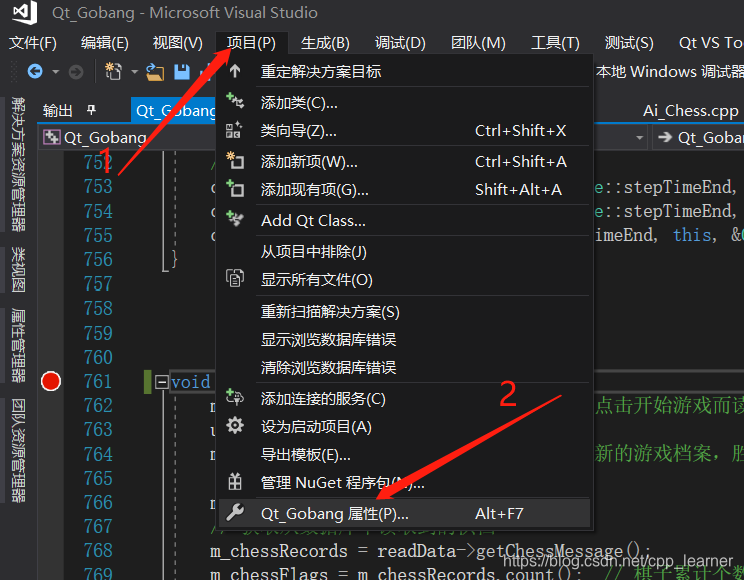744x580 pixels.
Task: Start the 本地 Windows 调试器
Action: 670,72
